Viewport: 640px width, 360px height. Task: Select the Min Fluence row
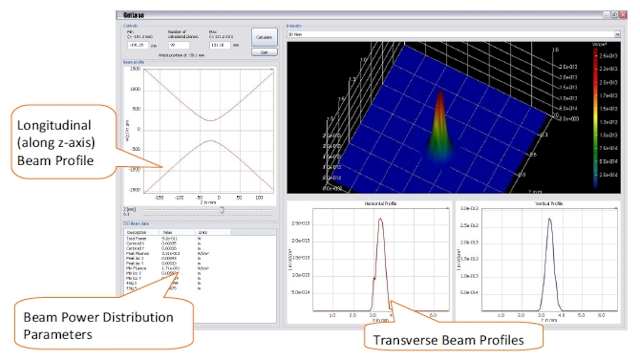[x=200, y=269]
